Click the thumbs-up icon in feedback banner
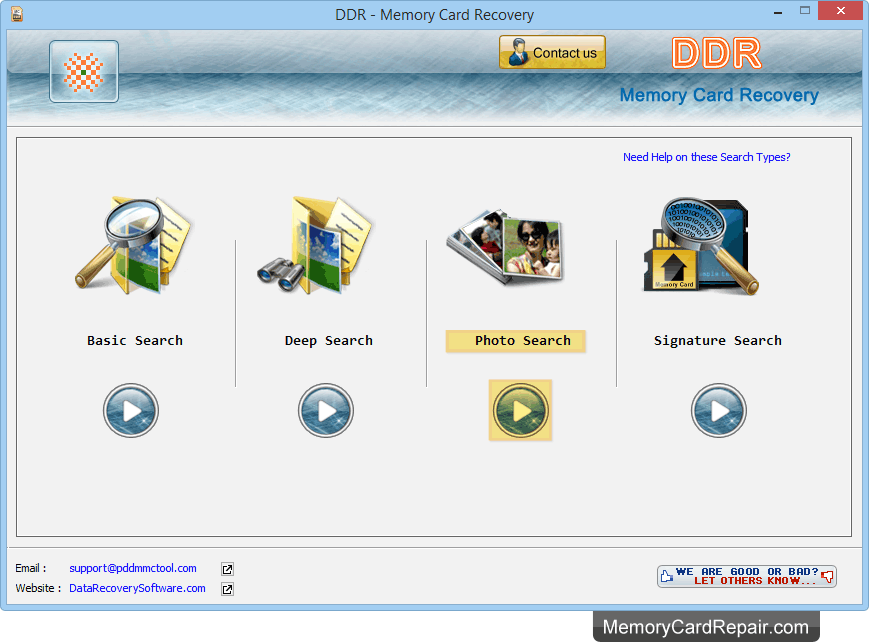 pos(665,576)
